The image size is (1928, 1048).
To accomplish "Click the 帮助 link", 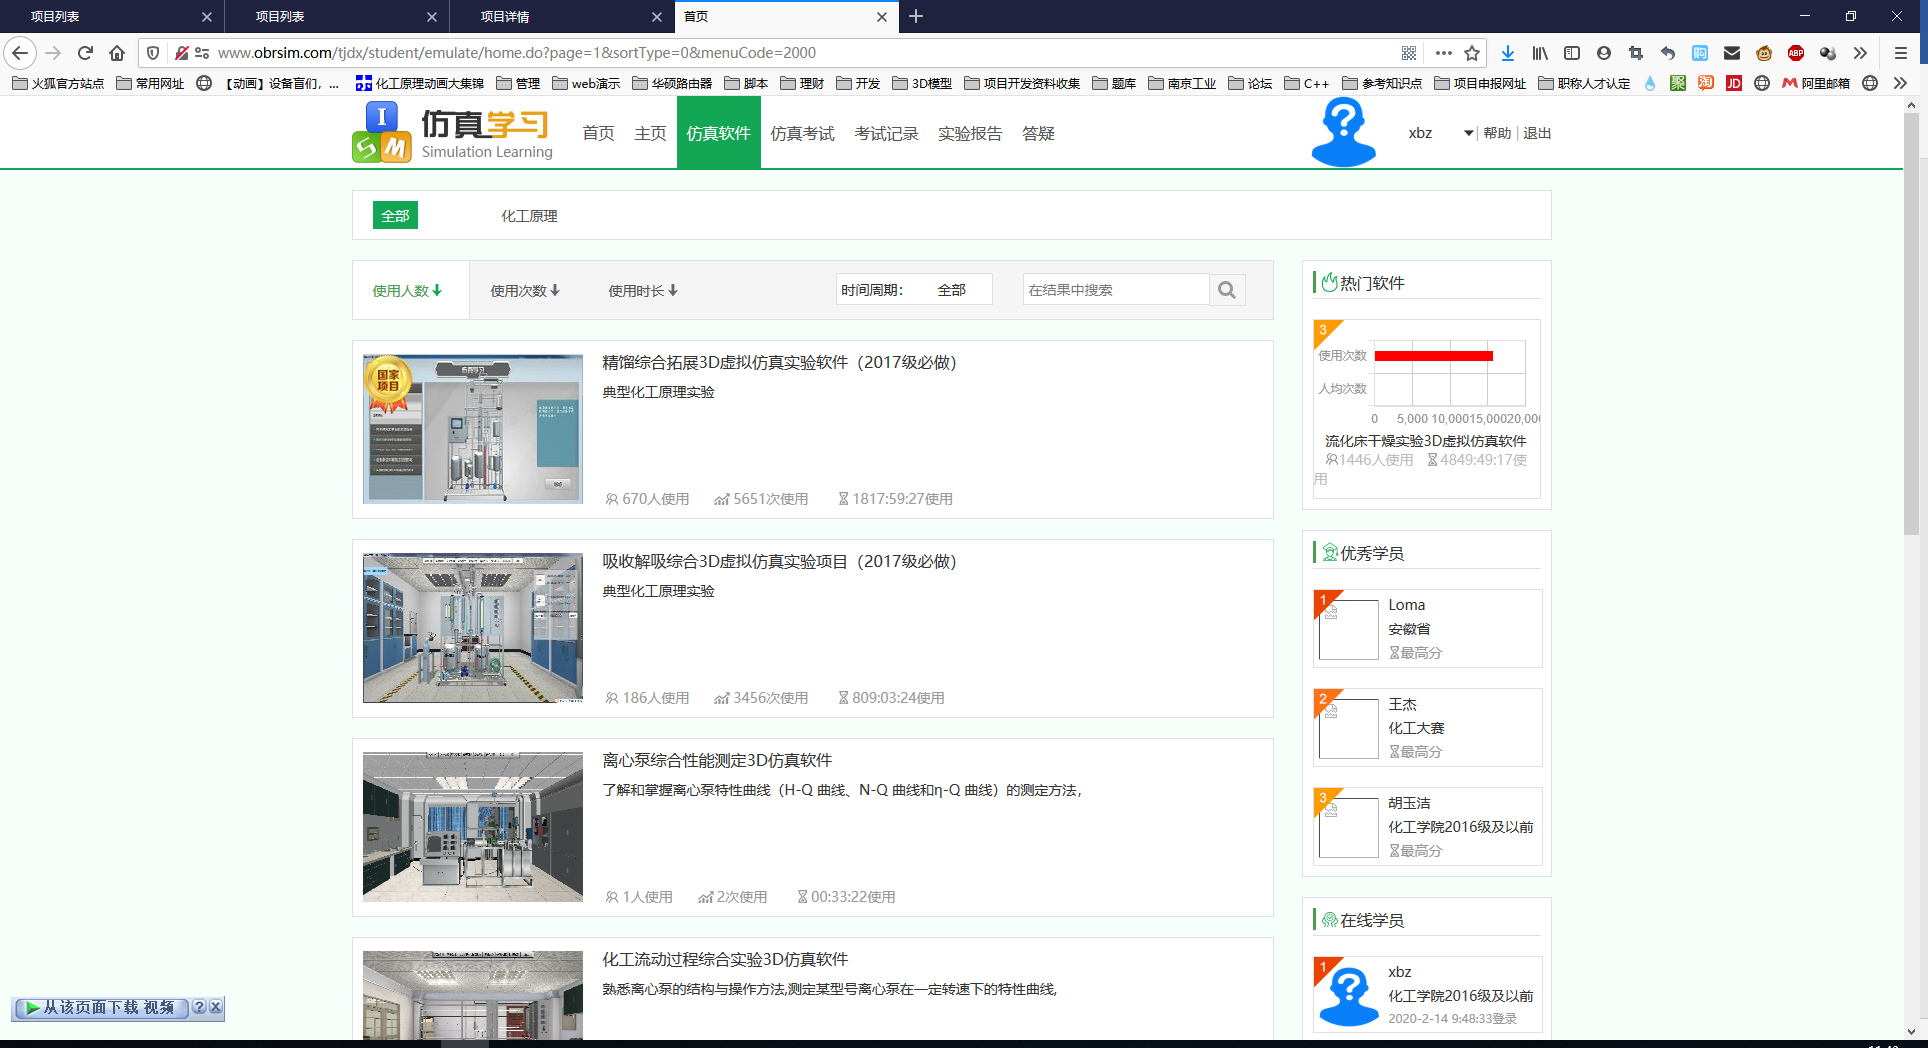I will (x=1497, y=133).
